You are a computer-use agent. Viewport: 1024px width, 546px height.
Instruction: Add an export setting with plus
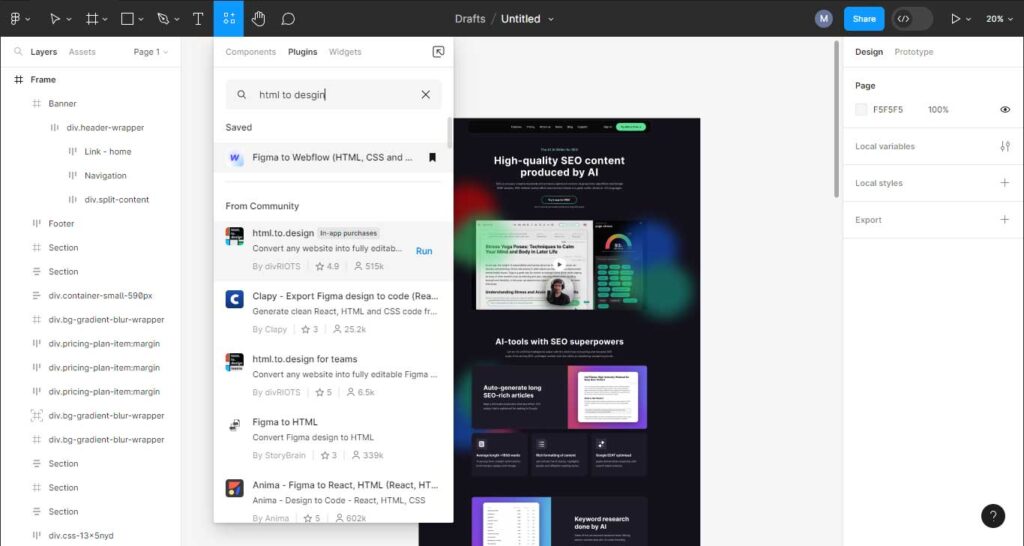point(1004,219)
